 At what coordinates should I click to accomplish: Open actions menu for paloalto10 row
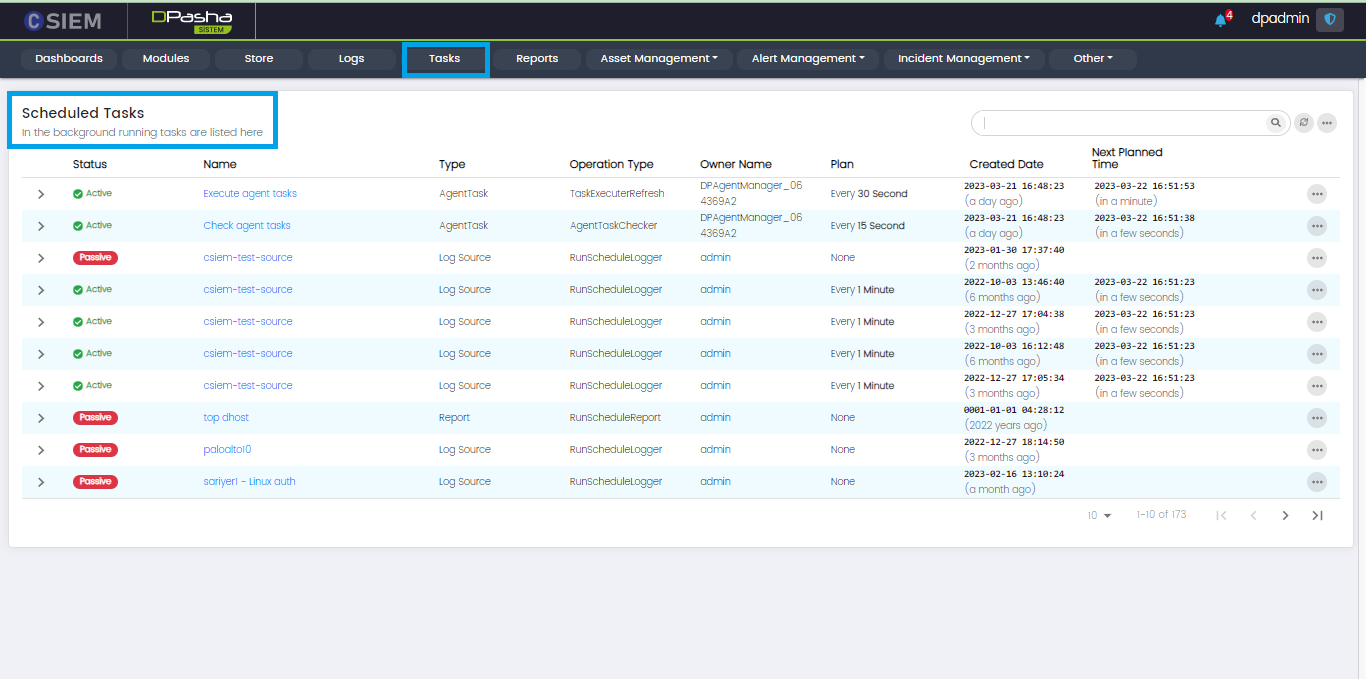click(1316, 450)
